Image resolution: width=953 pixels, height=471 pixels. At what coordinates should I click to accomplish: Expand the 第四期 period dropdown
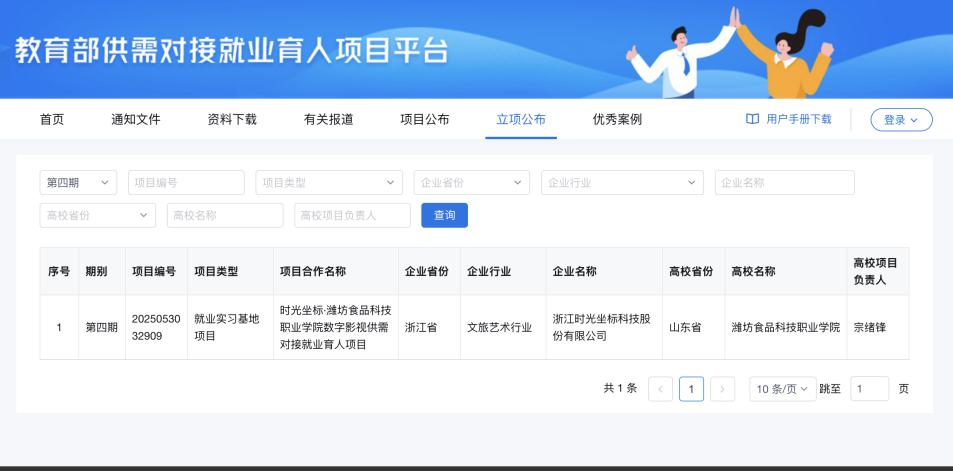coord(79,183)
